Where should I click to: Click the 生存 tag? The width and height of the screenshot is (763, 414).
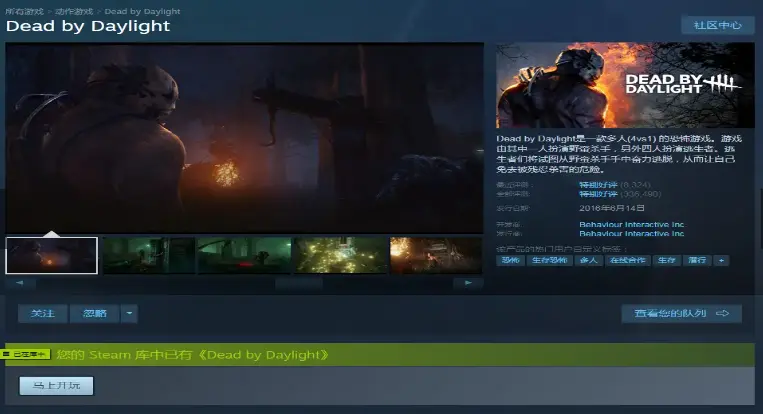coord(667,260)
